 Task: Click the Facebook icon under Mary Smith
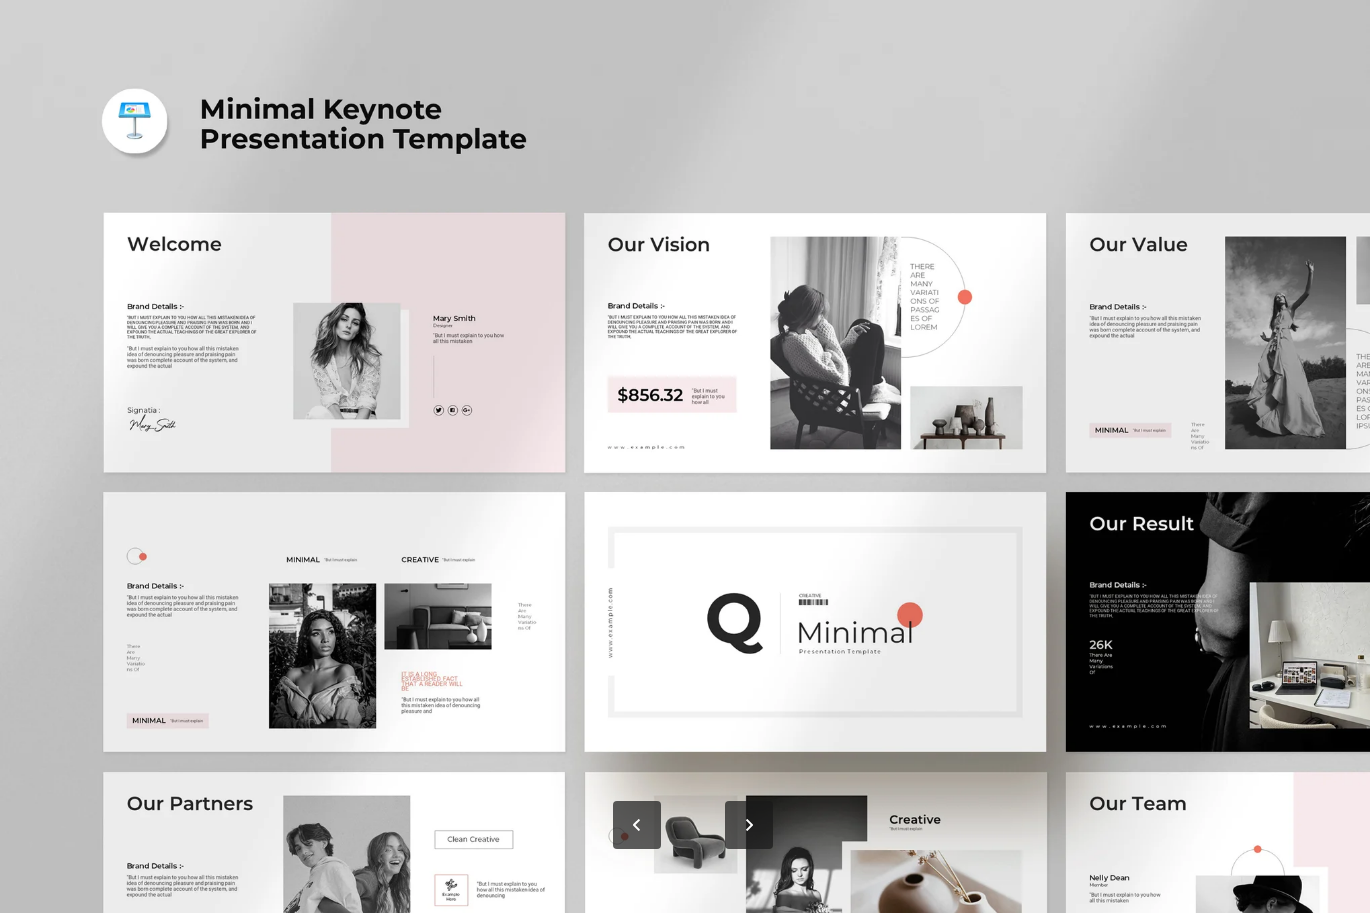[x=453, y=410]
